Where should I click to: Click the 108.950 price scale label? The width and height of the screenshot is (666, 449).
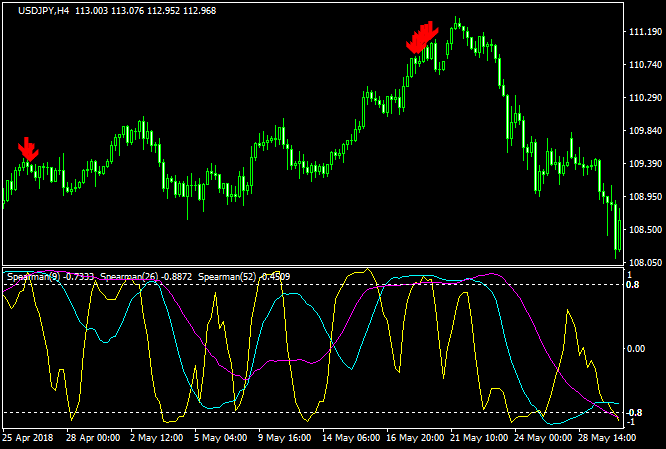pyautogui.click(x=645, y=197)
